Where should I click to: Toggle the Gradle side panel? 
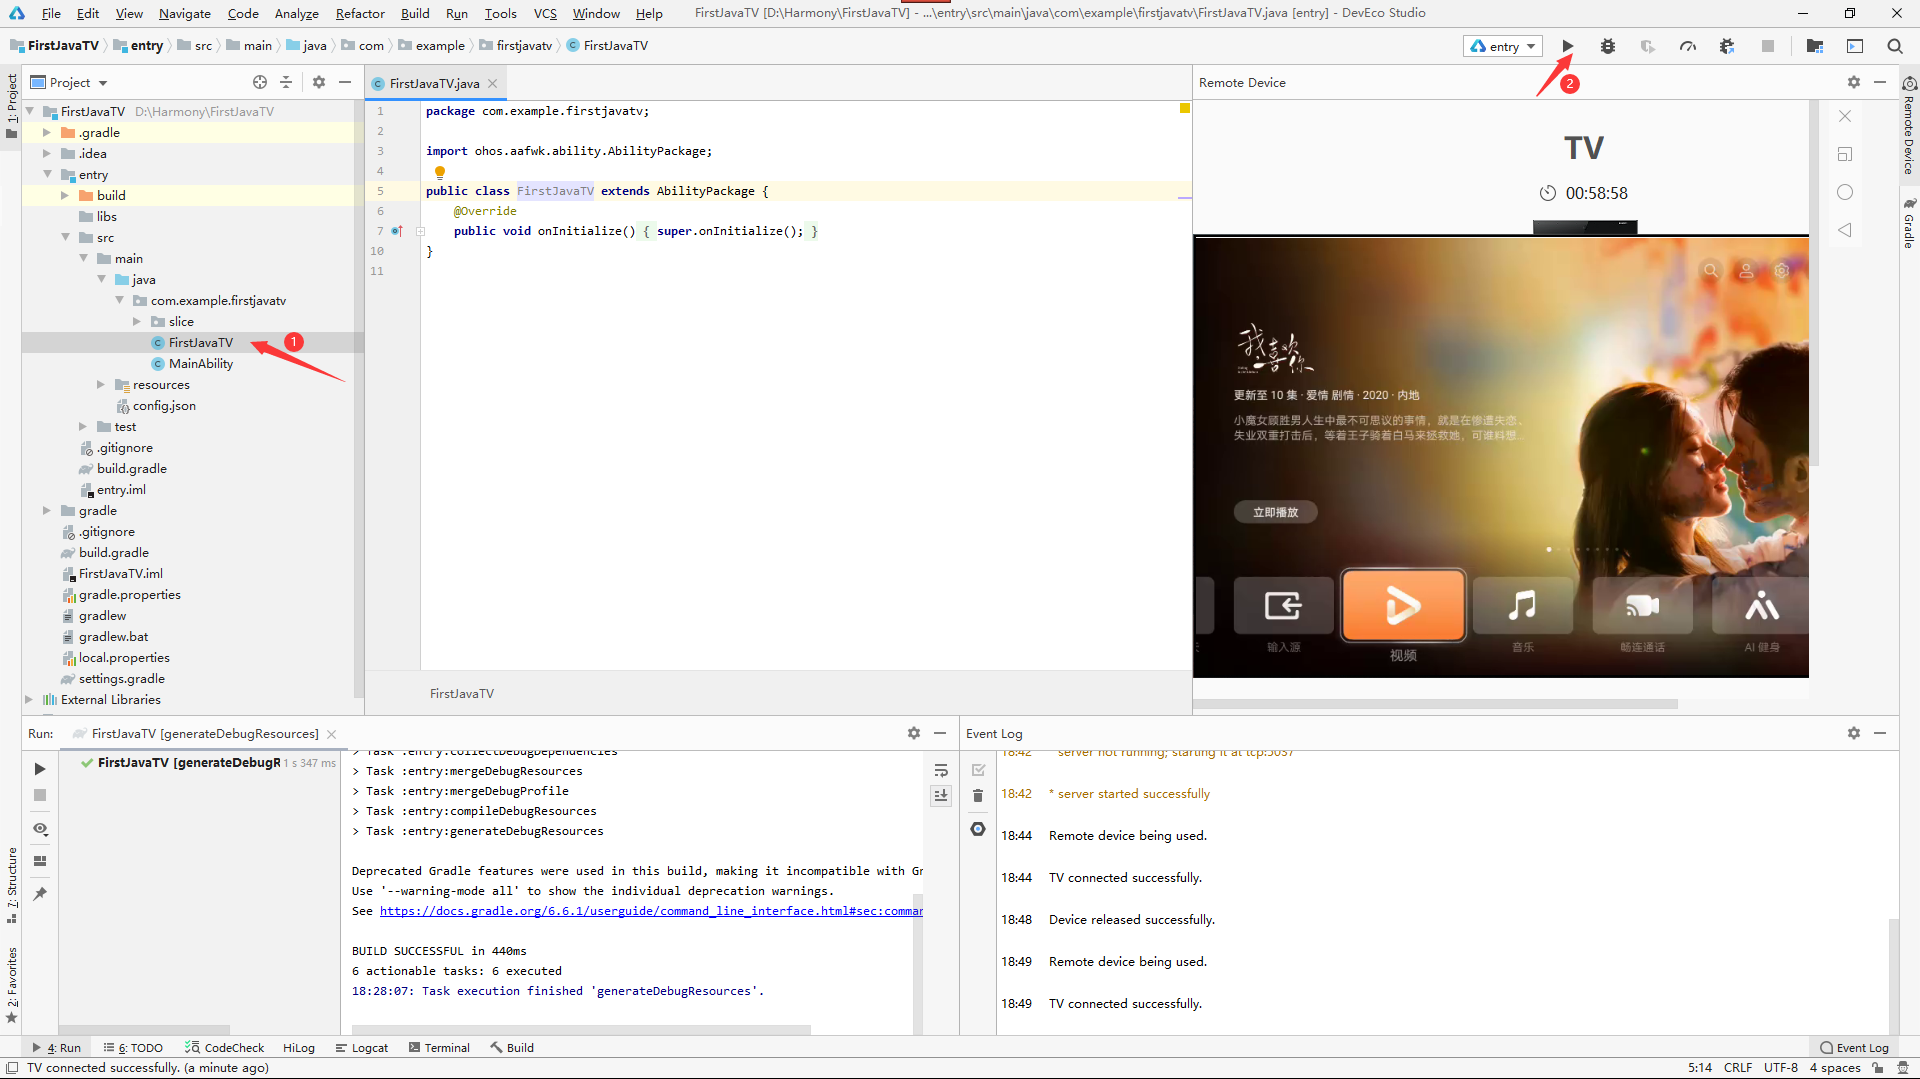tap(1909, 223)
